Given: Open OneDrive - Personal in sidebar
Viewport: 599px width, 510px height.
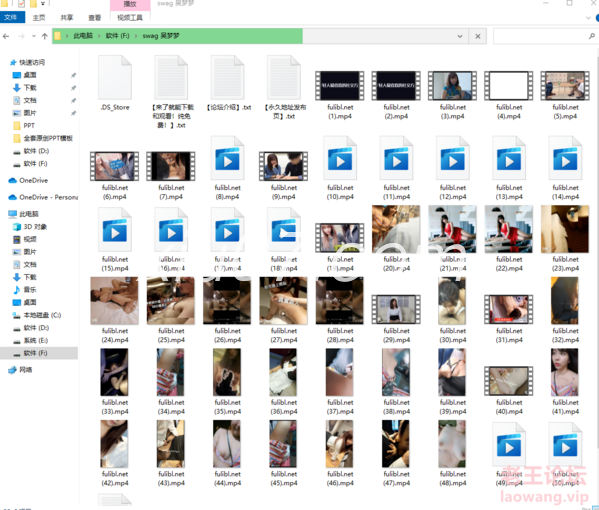Looking at the screenshot, I should pyautogui.click(x=43, y=197).
